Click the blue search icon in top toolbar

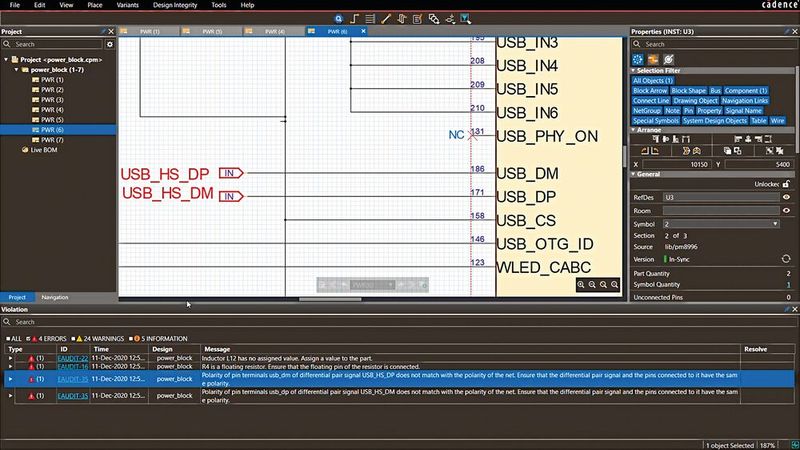click(338, 19)
